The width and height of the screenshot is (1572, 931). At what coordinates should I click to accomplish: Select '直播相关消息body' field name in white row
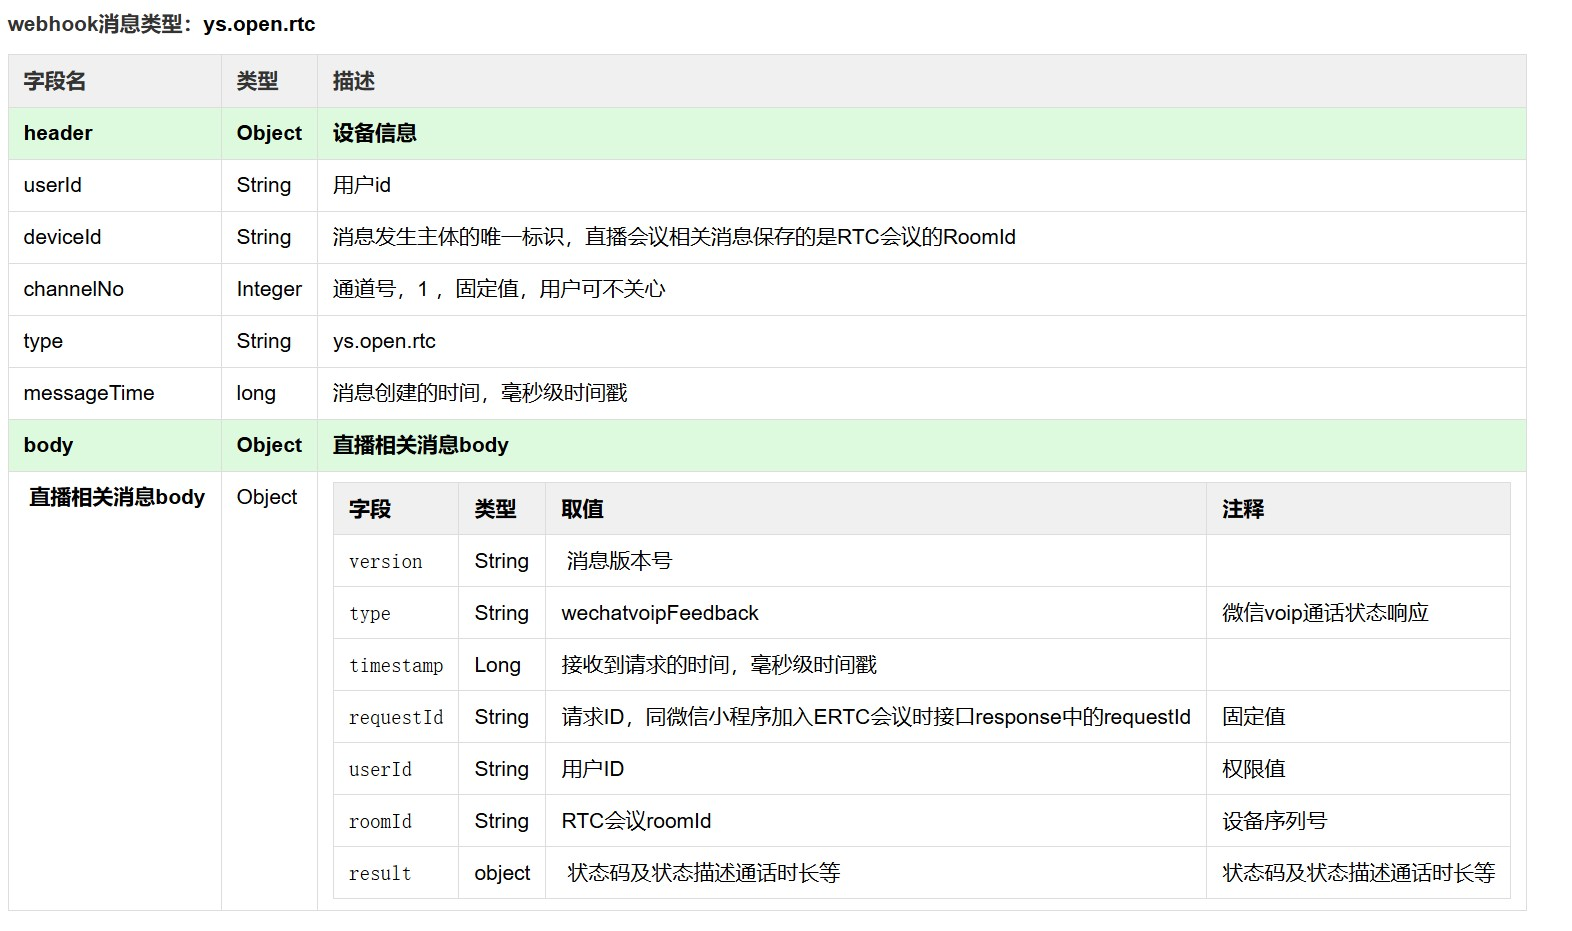[117, 497]
